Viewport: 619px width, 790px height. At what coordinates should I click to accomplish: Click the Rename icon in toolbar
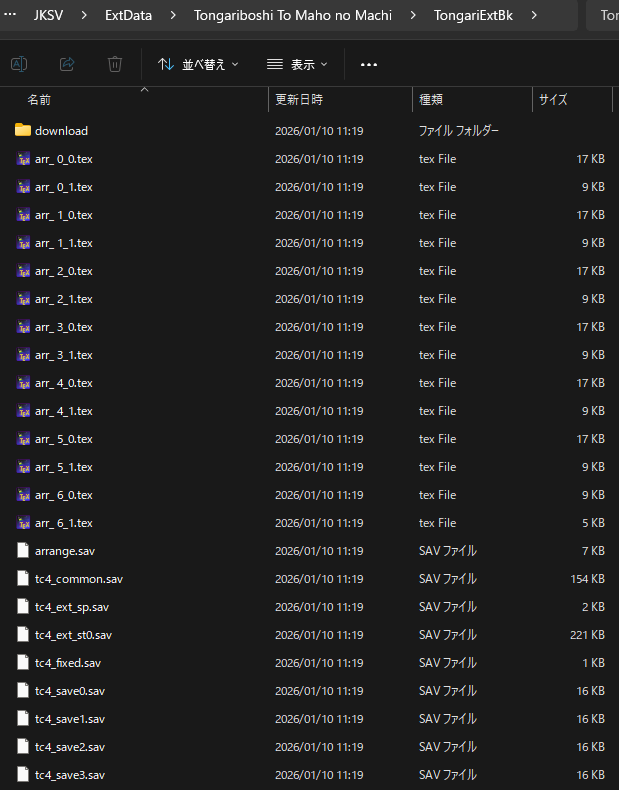pos(19,64)
